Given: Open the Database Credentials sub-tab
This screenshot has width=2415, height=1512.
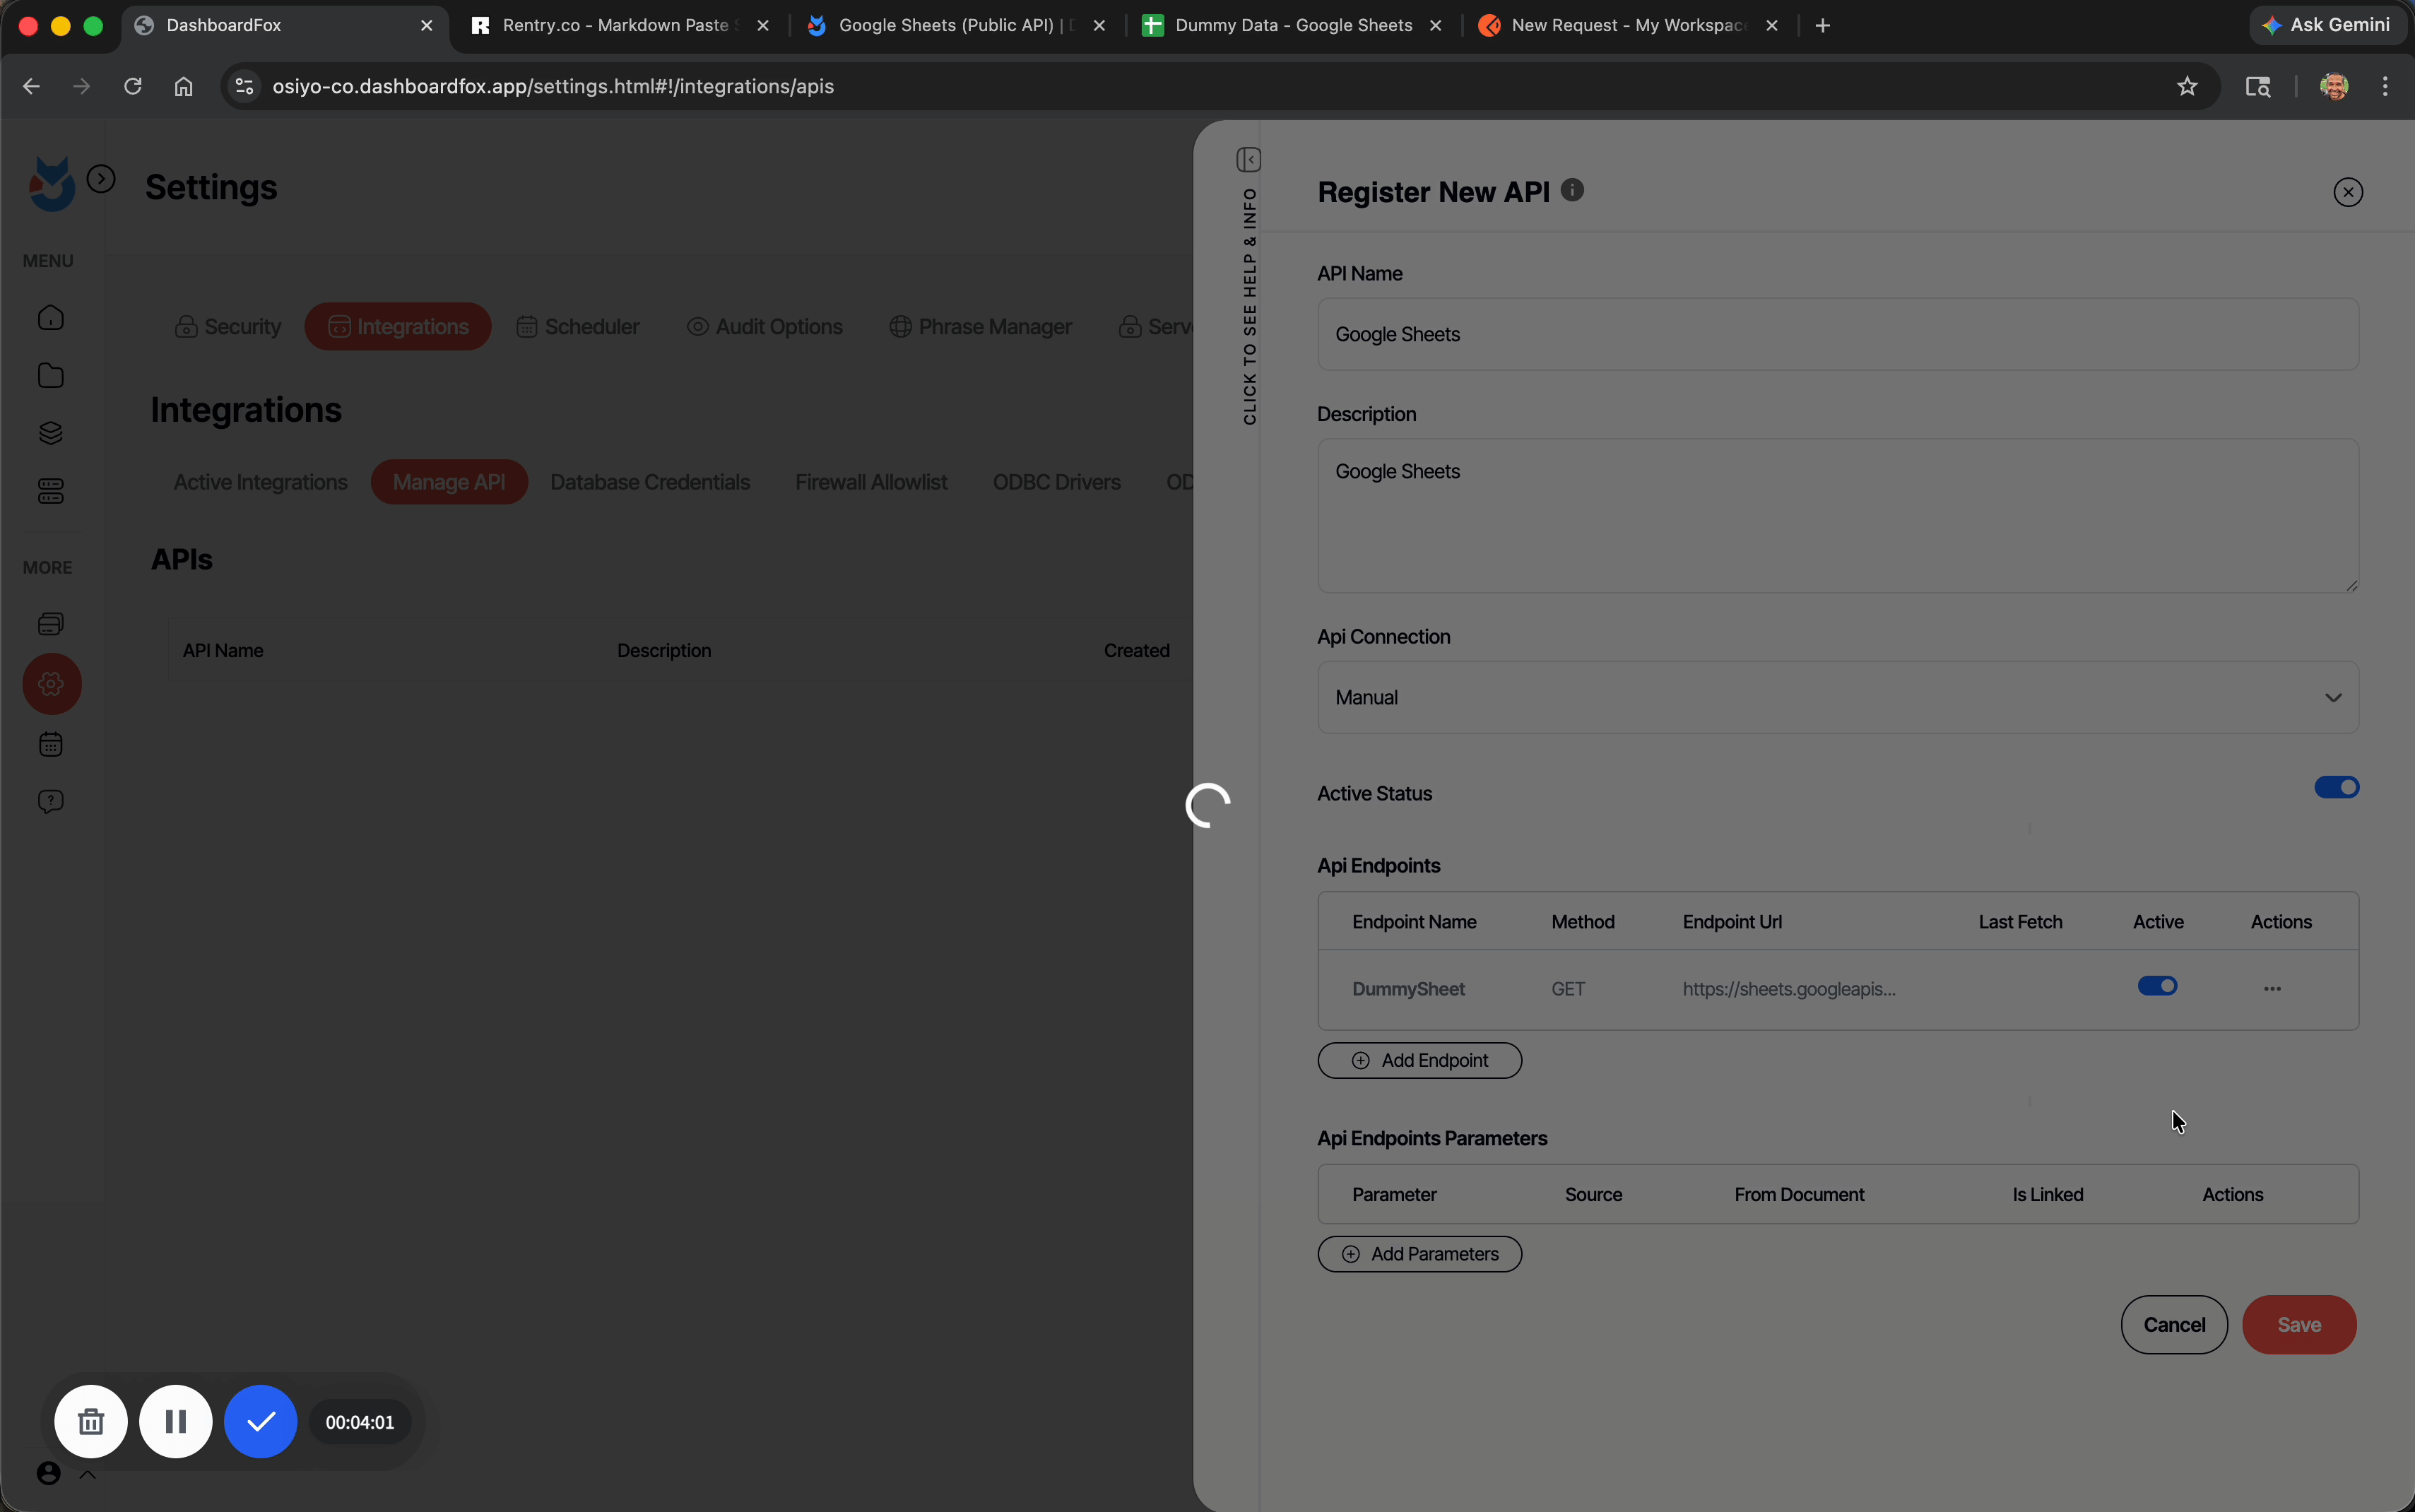Looking at the screenshot, I should pos(650,482).
